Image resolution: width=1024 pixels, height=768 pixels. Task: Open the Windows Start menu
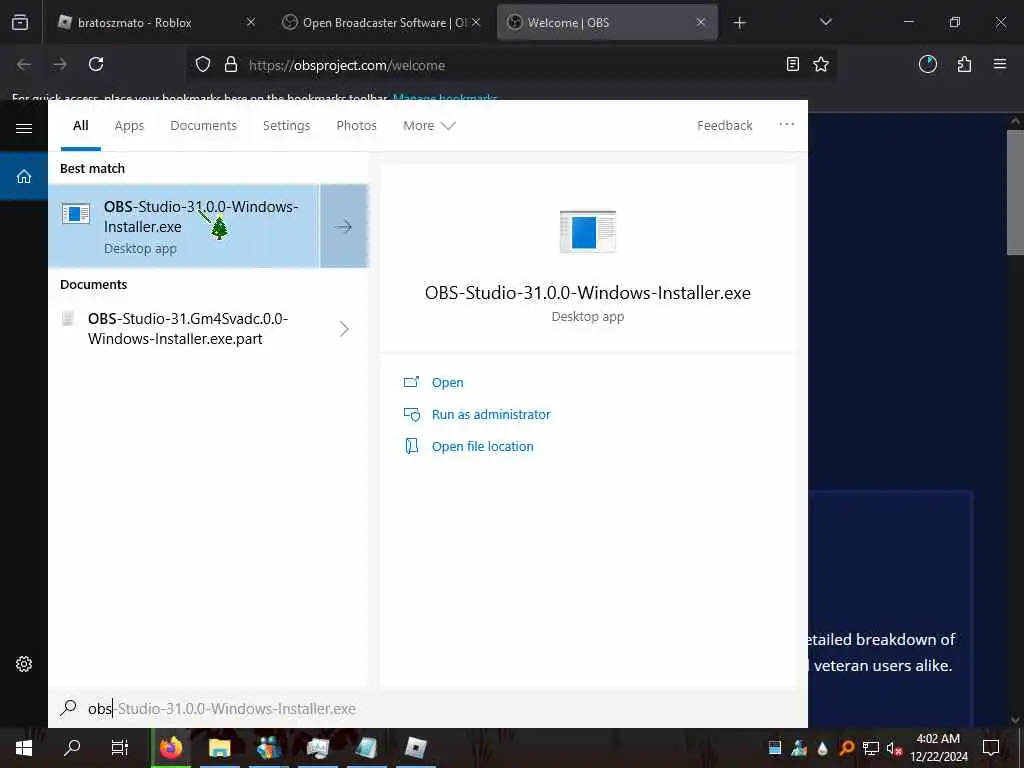[24, 748]
